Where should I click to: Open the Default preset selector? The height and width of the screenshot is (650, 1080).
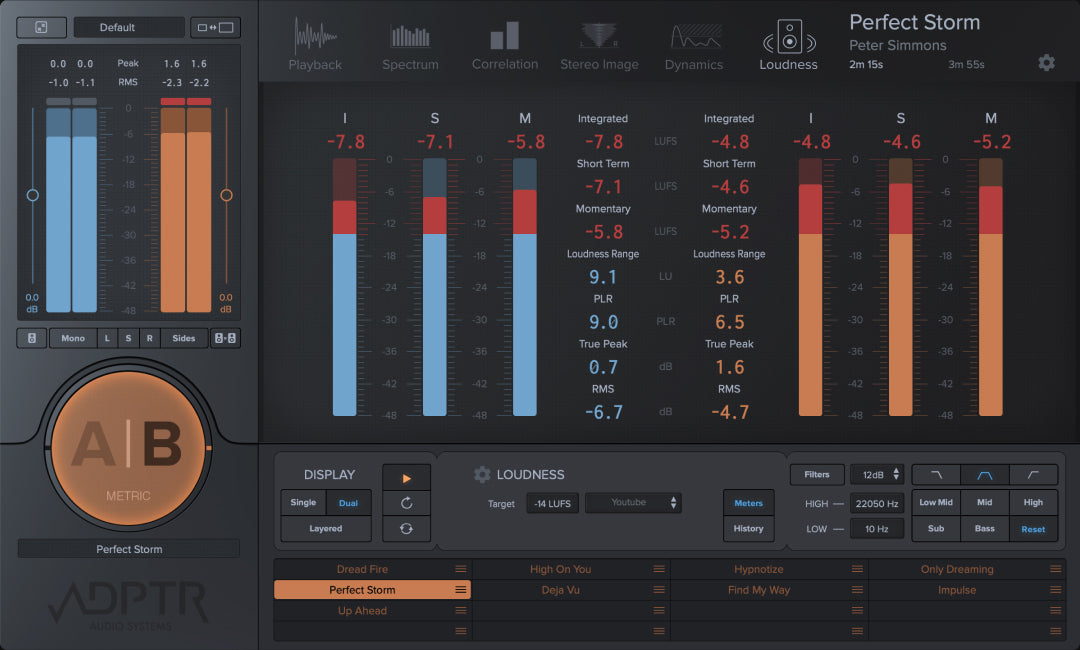coord(128,28)
